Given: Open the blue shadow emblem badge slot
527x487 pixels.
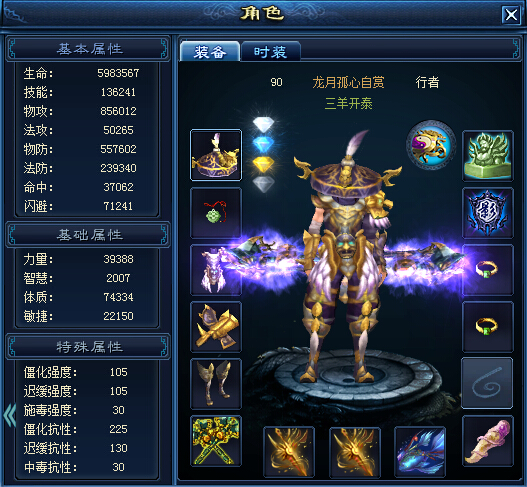Looking at the screenshot, I should pyautogui.click(x=488, y=213).
